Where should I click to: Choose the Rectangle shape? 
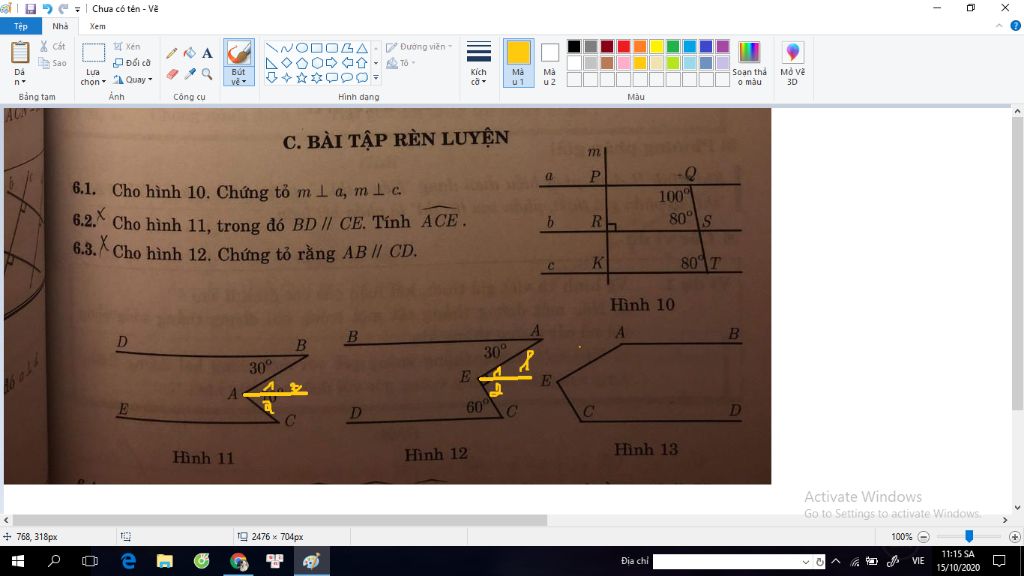coord(317,48)
